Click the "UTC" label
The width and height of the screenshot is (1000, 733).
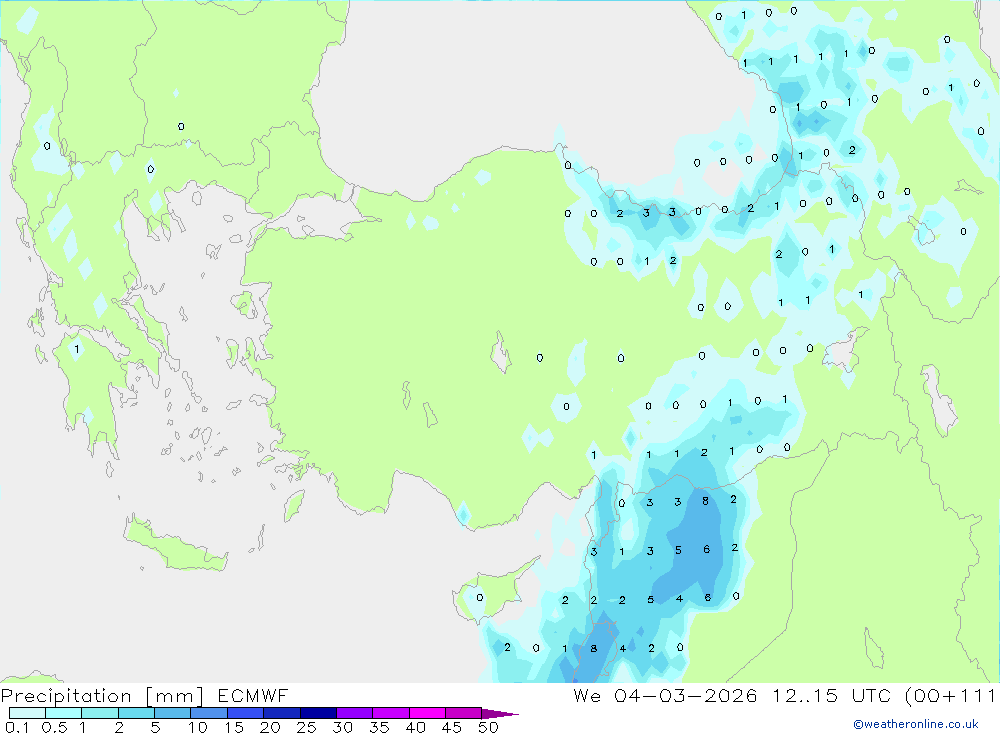point(871,695)
